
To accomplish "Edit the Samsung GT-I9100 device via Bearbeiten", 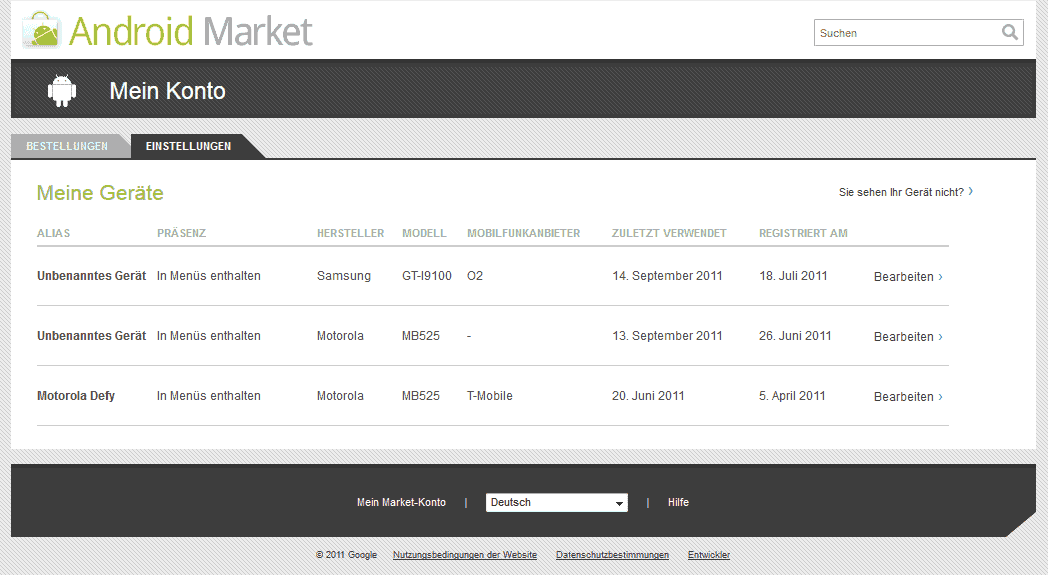I will point(908,277).
